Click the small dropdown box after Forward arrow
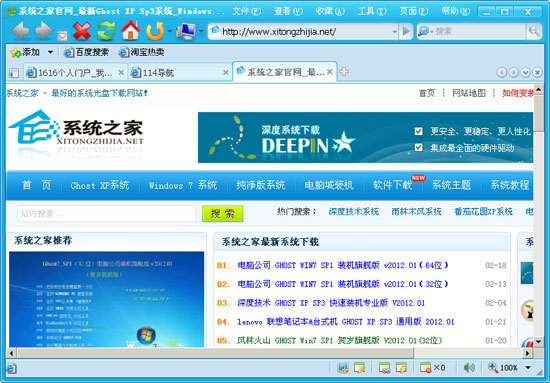550x383 pixels. tap(62, 35)
